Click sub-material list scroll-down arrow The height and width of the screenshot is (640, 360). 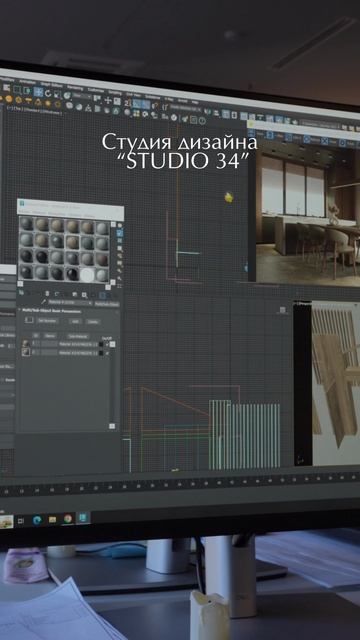point(112,426)
